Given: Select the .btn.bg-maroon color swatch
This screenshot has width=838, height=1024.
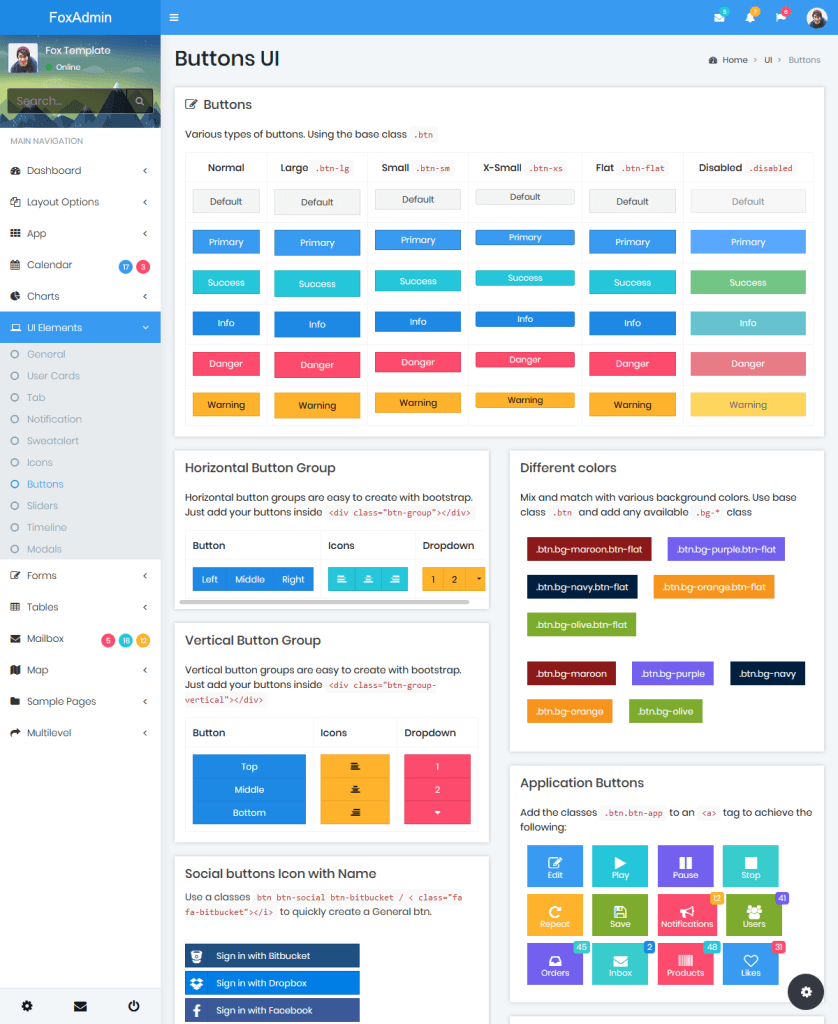Looking at the screenshot, I should point(571,673).
